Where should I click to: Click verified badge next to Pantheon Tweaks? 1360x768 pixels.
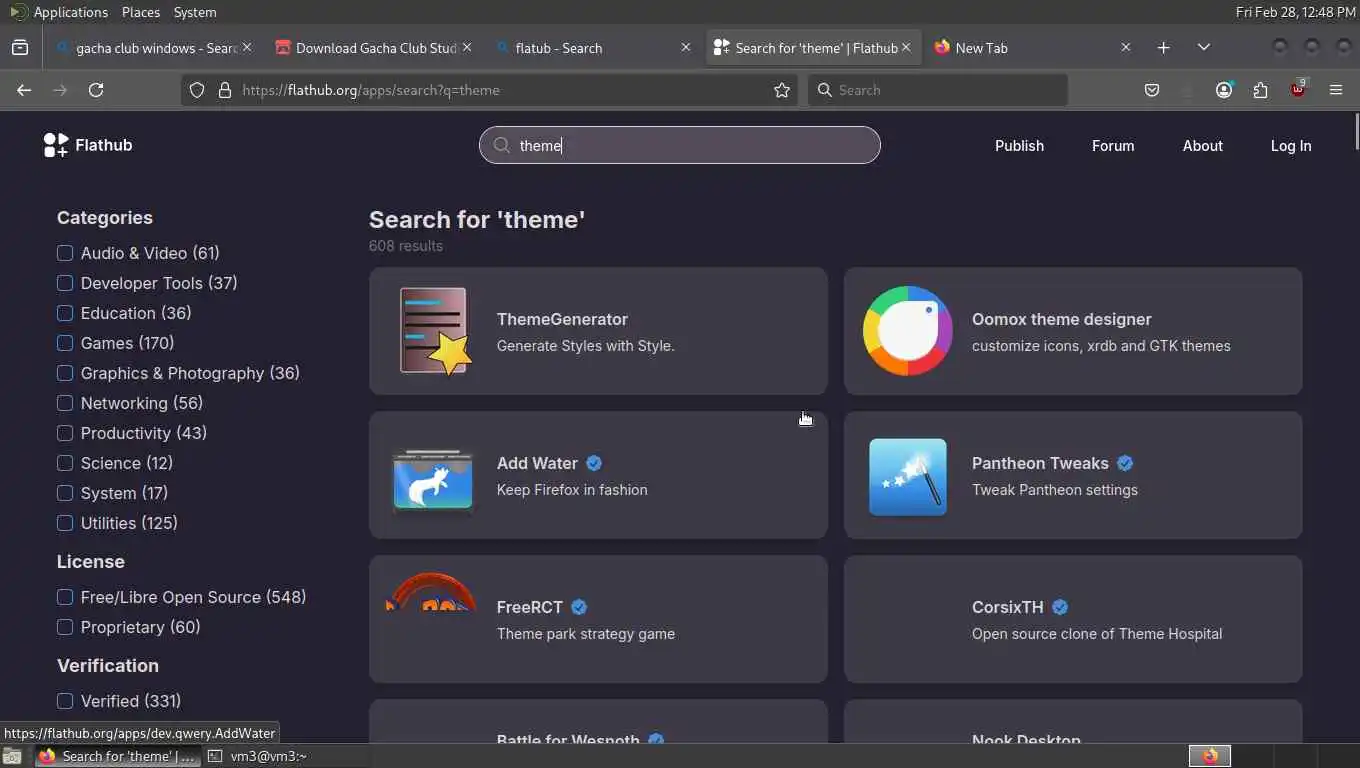[1125, 463]
